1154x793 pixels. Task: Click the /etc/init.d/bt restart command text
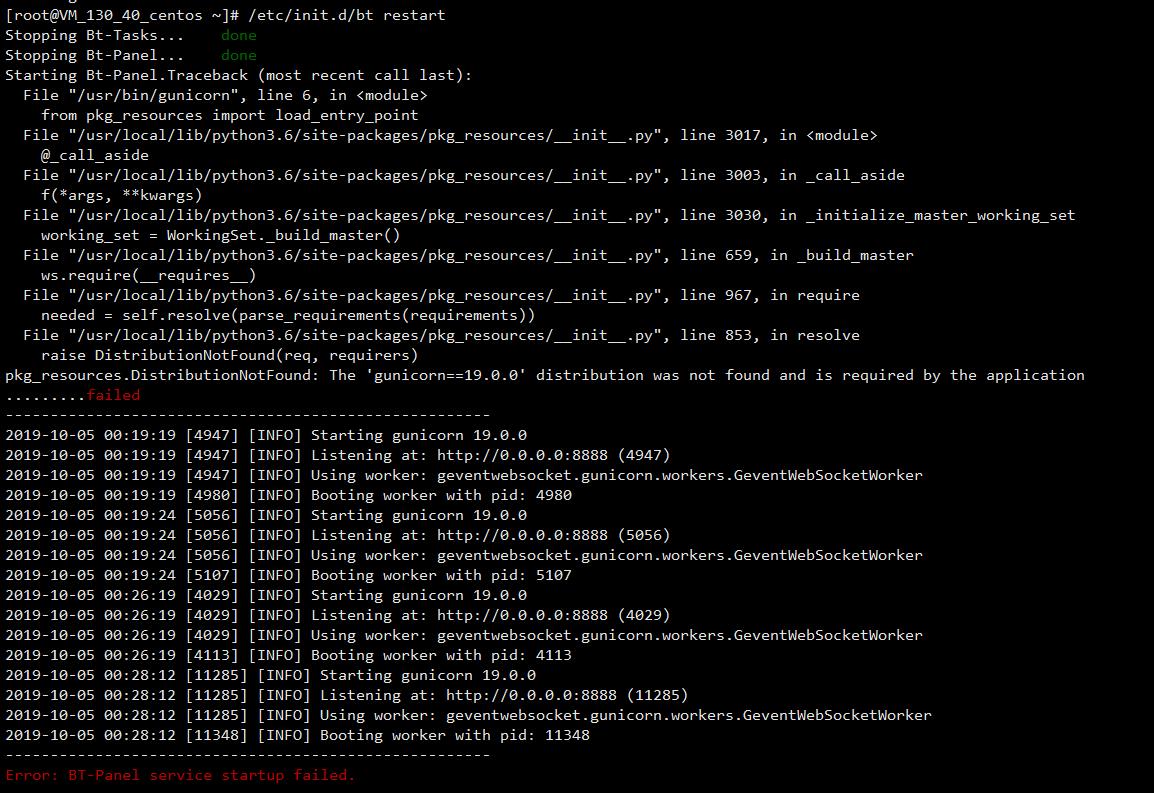click(x=347, y=15)
